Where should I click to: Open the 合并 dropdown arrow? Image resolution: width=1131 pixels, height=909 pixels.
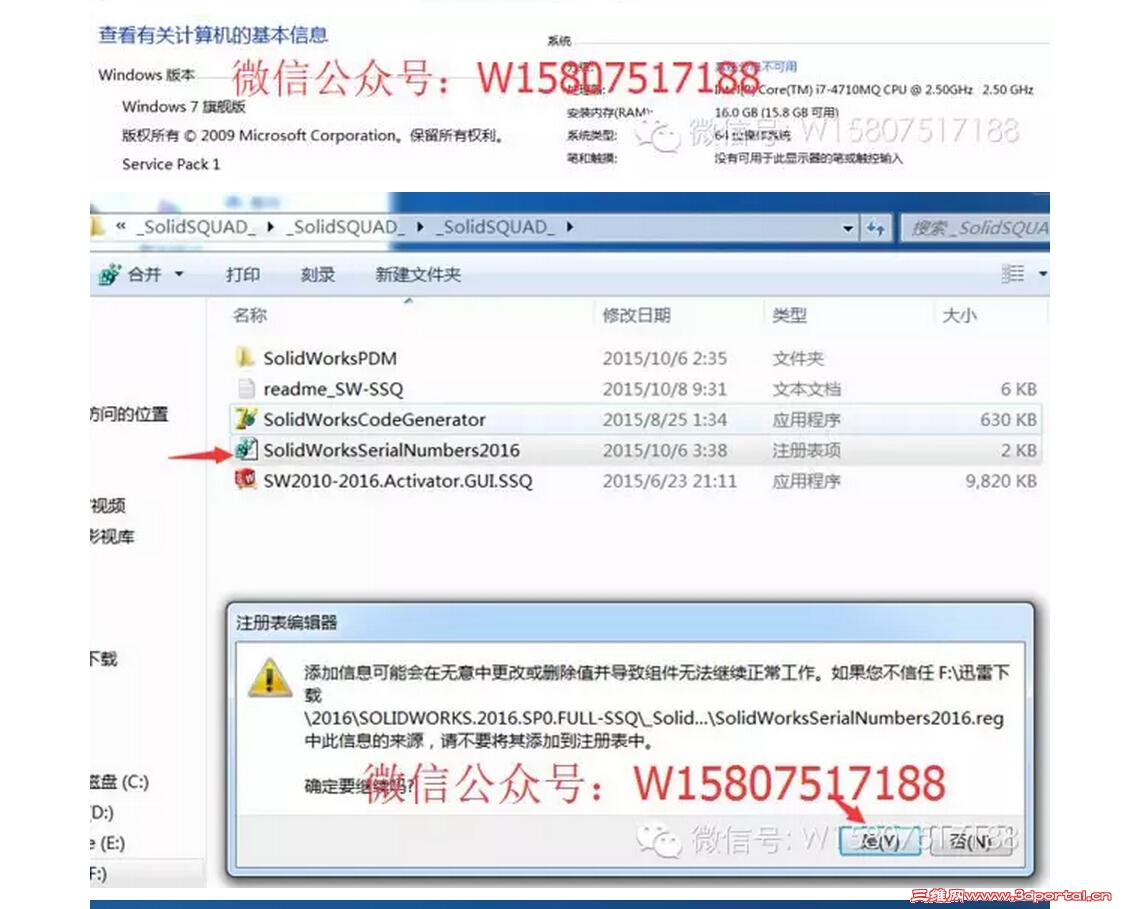tap(179, 274)
